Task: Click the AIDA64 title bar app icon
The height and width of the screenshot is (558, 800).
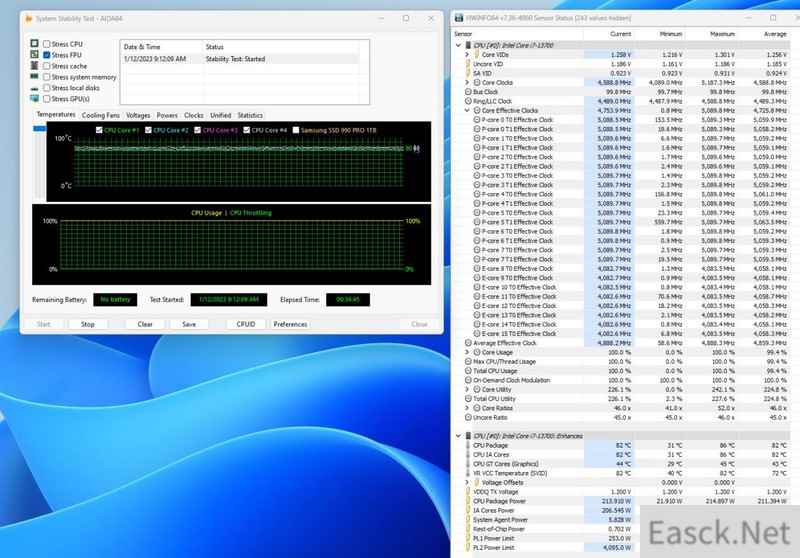Action: click(29, 19)
